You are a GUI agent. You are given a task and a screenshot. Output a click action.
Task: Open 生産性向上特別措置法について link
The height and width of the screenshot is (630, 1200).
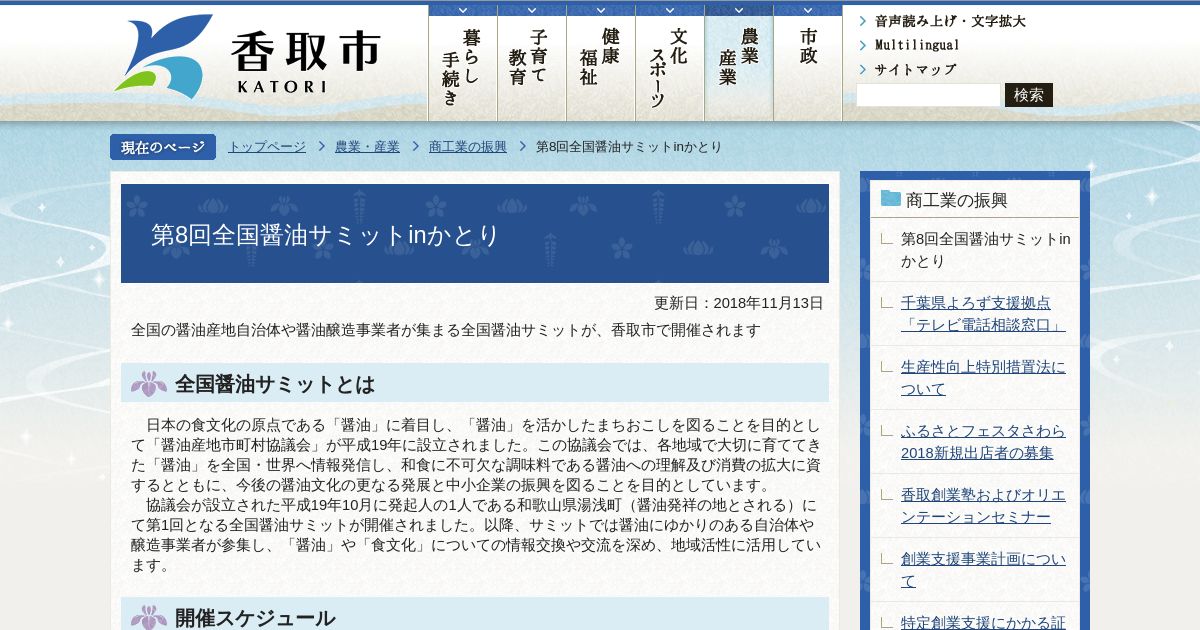point(983,378)
